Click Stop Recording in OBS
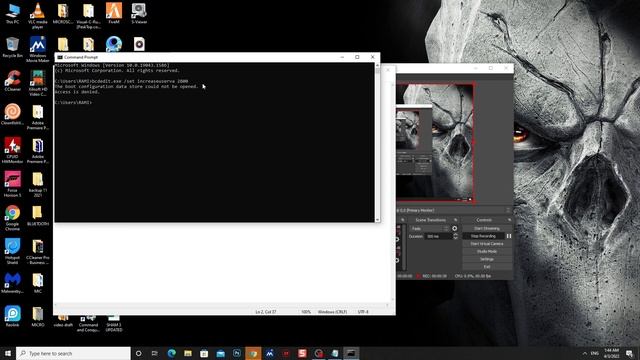Image resolution: width=640 pixels, height=360 pixels. coord(483,236)
